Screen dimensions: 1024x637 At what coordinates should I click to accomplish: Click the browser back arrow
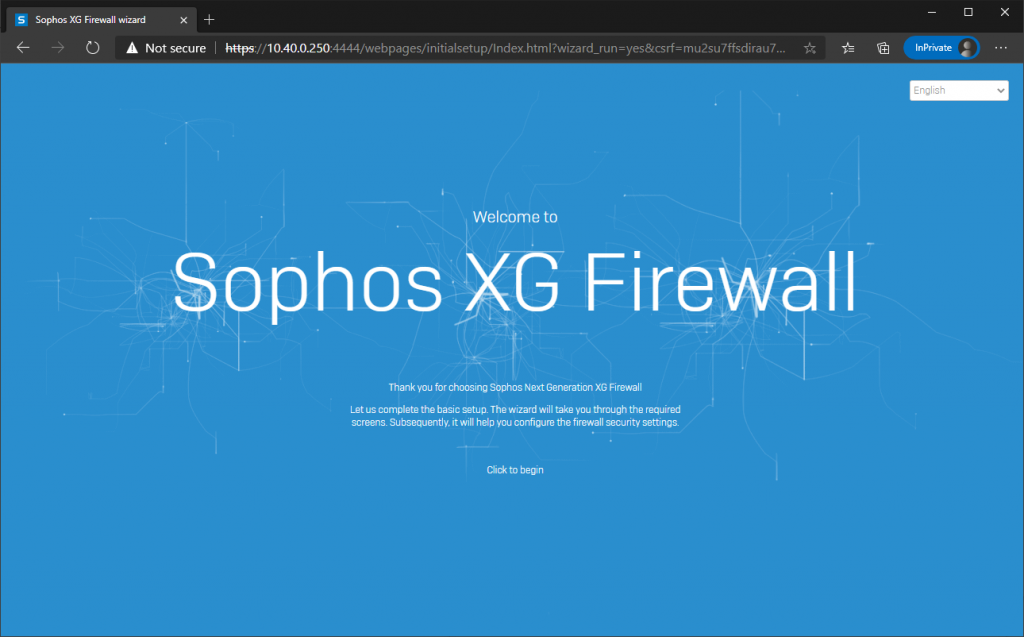coord(23,48)
